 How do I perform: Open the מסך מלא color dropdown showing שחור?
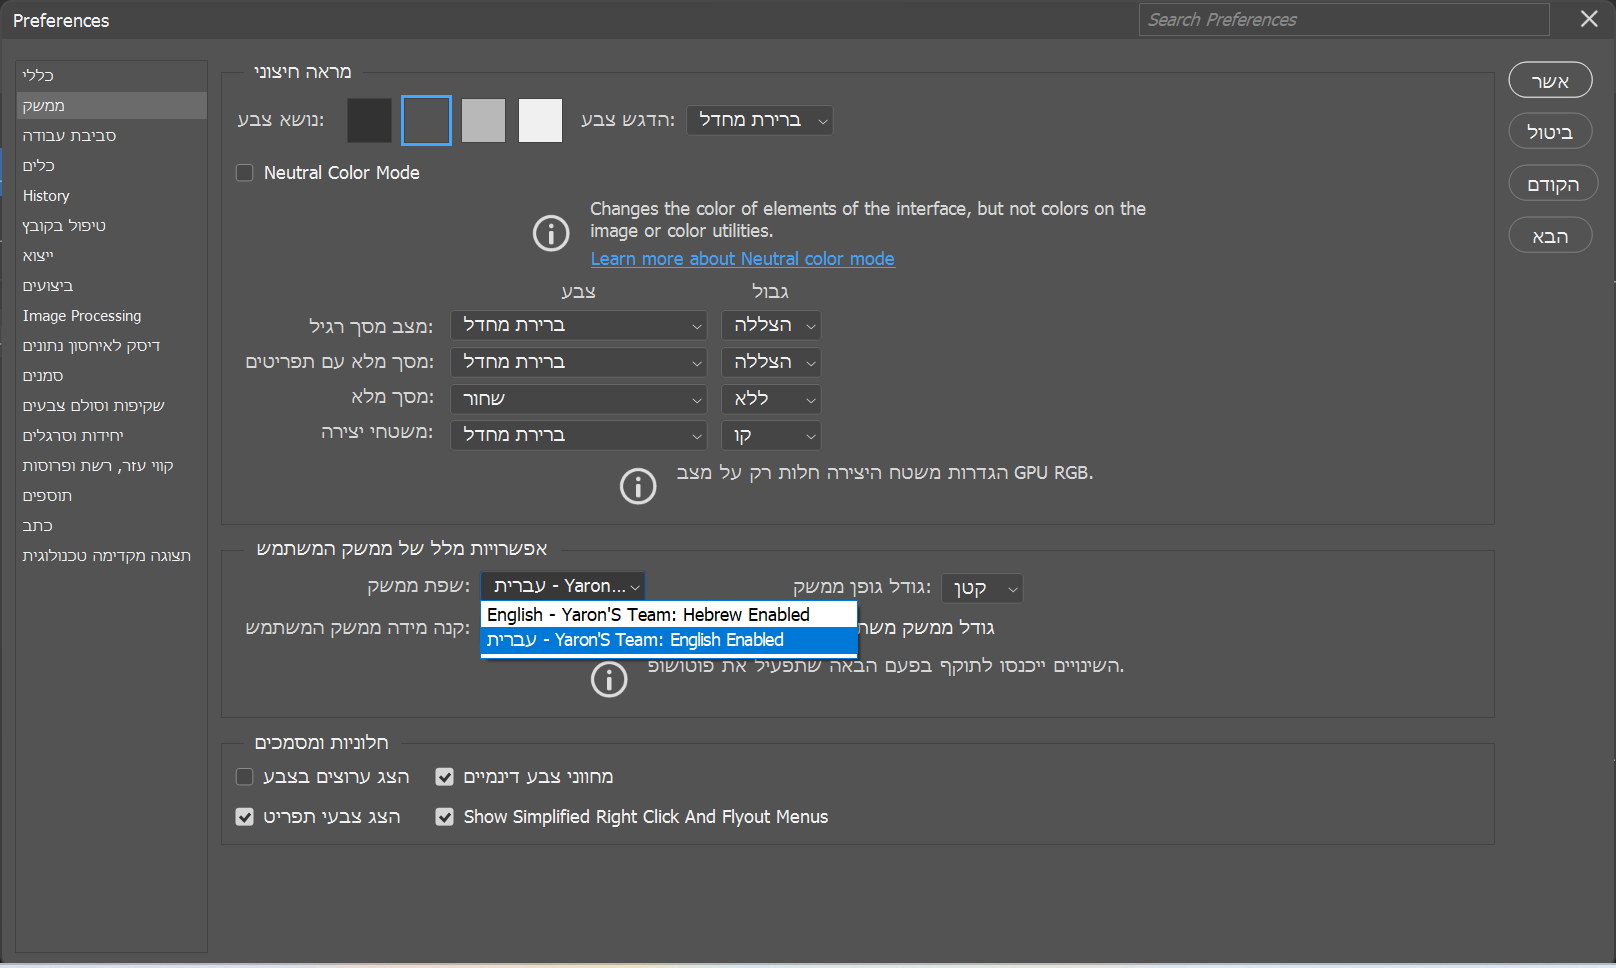point(580,399)
